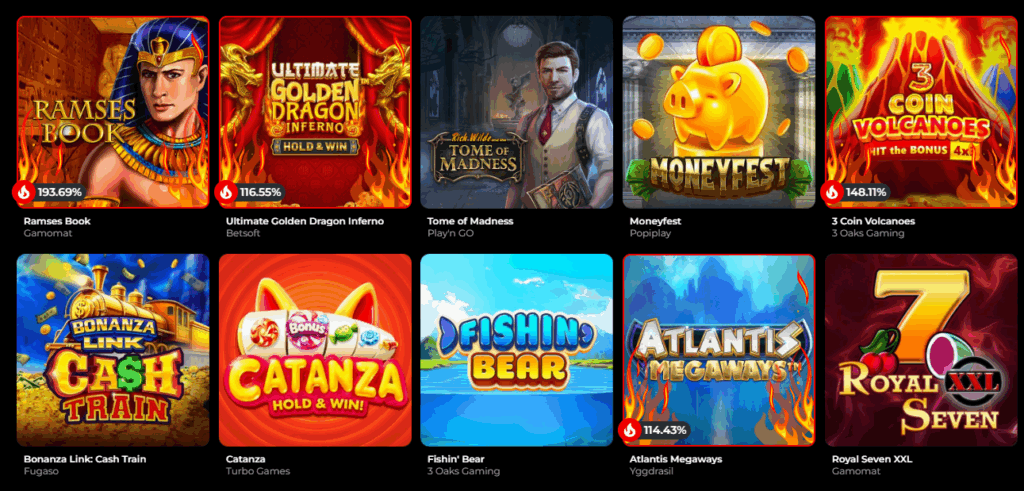The width and height of the screenshot is (1024, 491).
Task: Launch the Tome of Madness game tile
Action: tap(517, 112)
